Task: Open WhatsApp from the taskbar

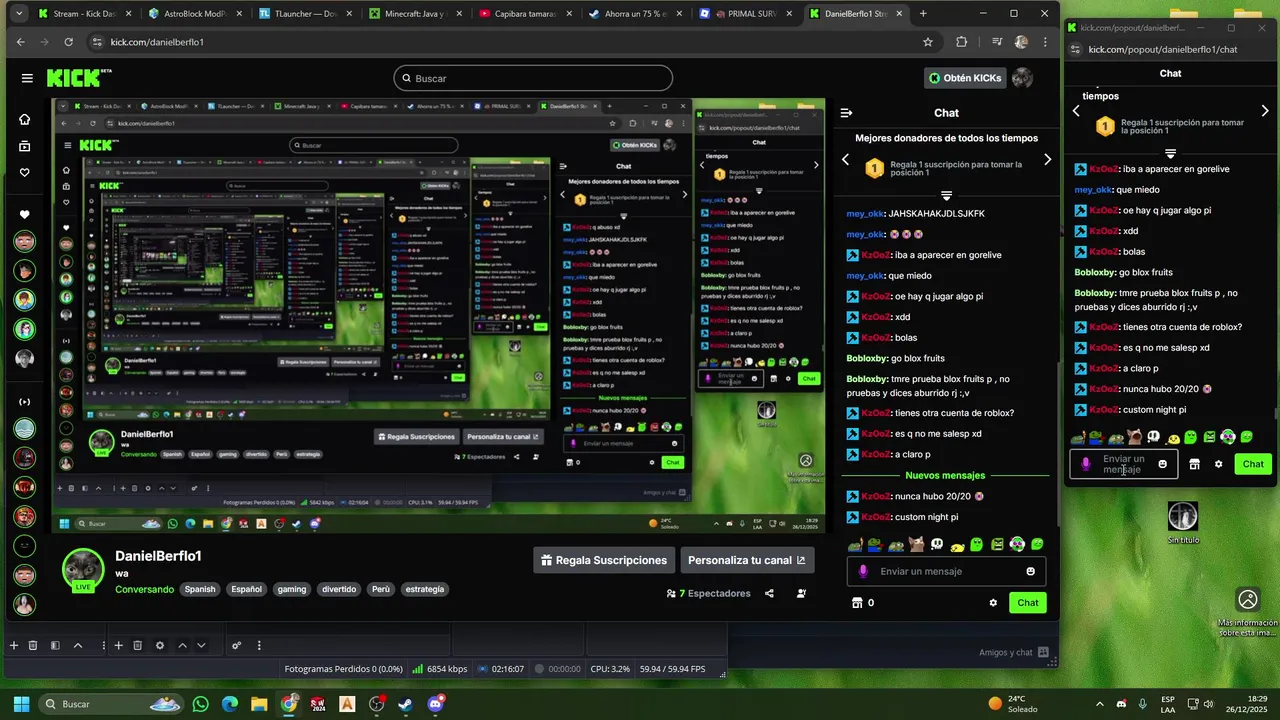Action: click(201, 704)
